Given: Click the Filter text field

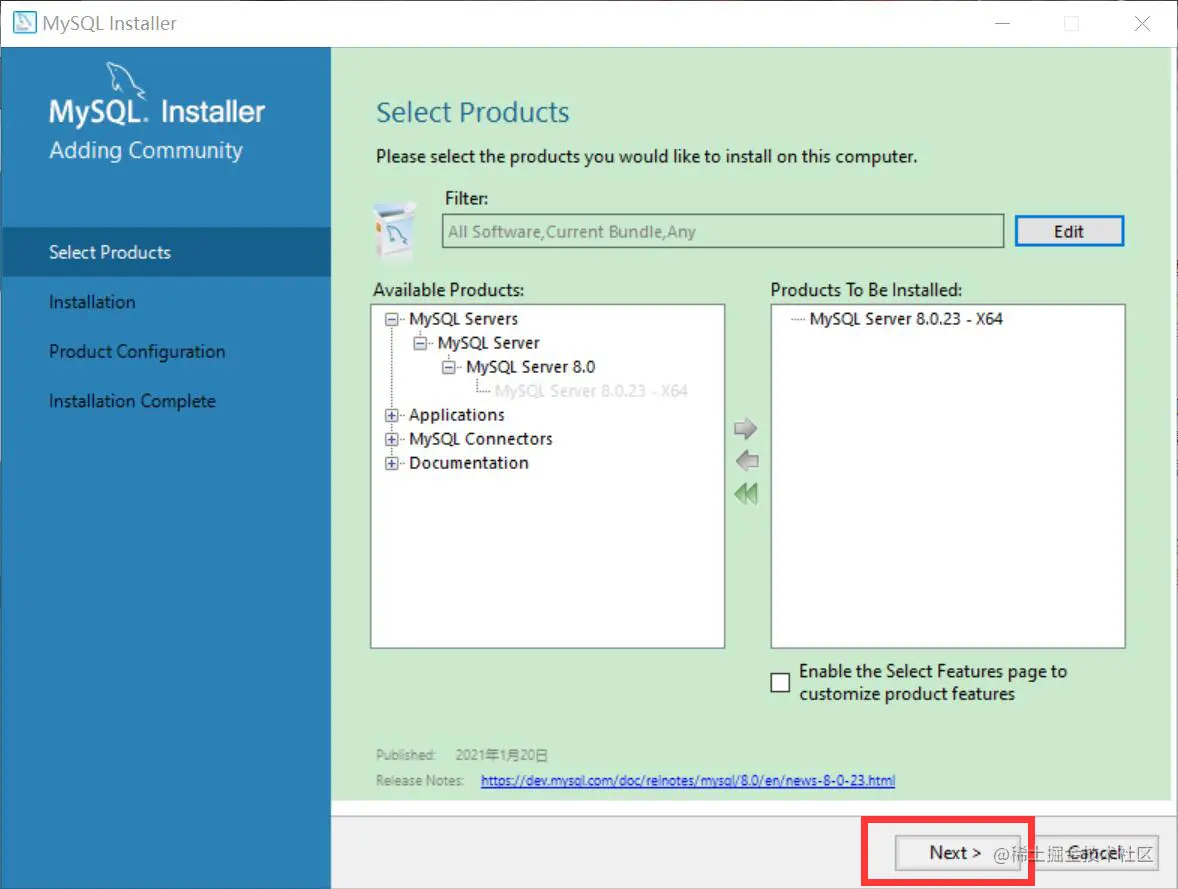Looking at the screenshot, I should [x=723, y=231].
